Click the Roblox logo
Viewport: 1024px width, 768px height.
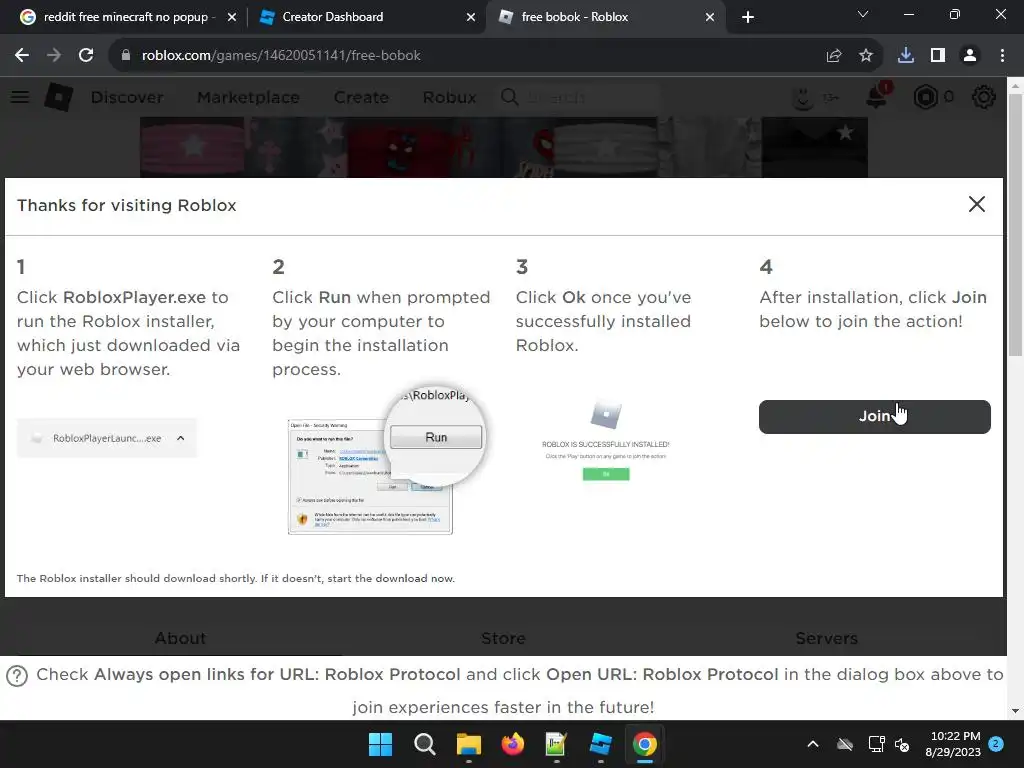click(58, 97)
